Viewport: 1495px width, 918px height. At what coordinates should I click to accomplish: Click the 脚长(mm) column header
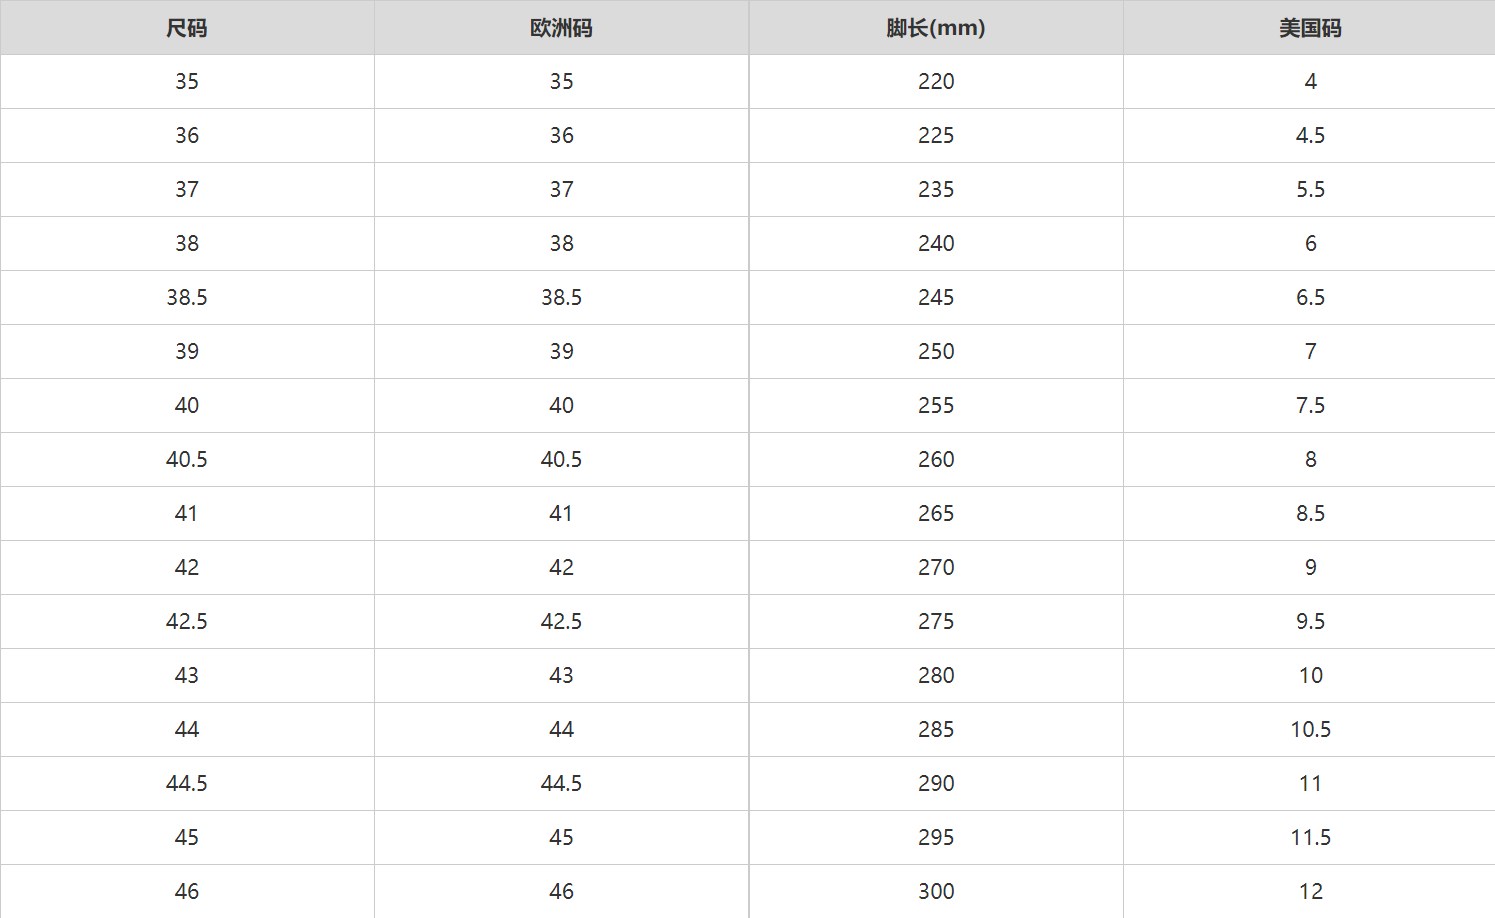[x=936, y=28]
